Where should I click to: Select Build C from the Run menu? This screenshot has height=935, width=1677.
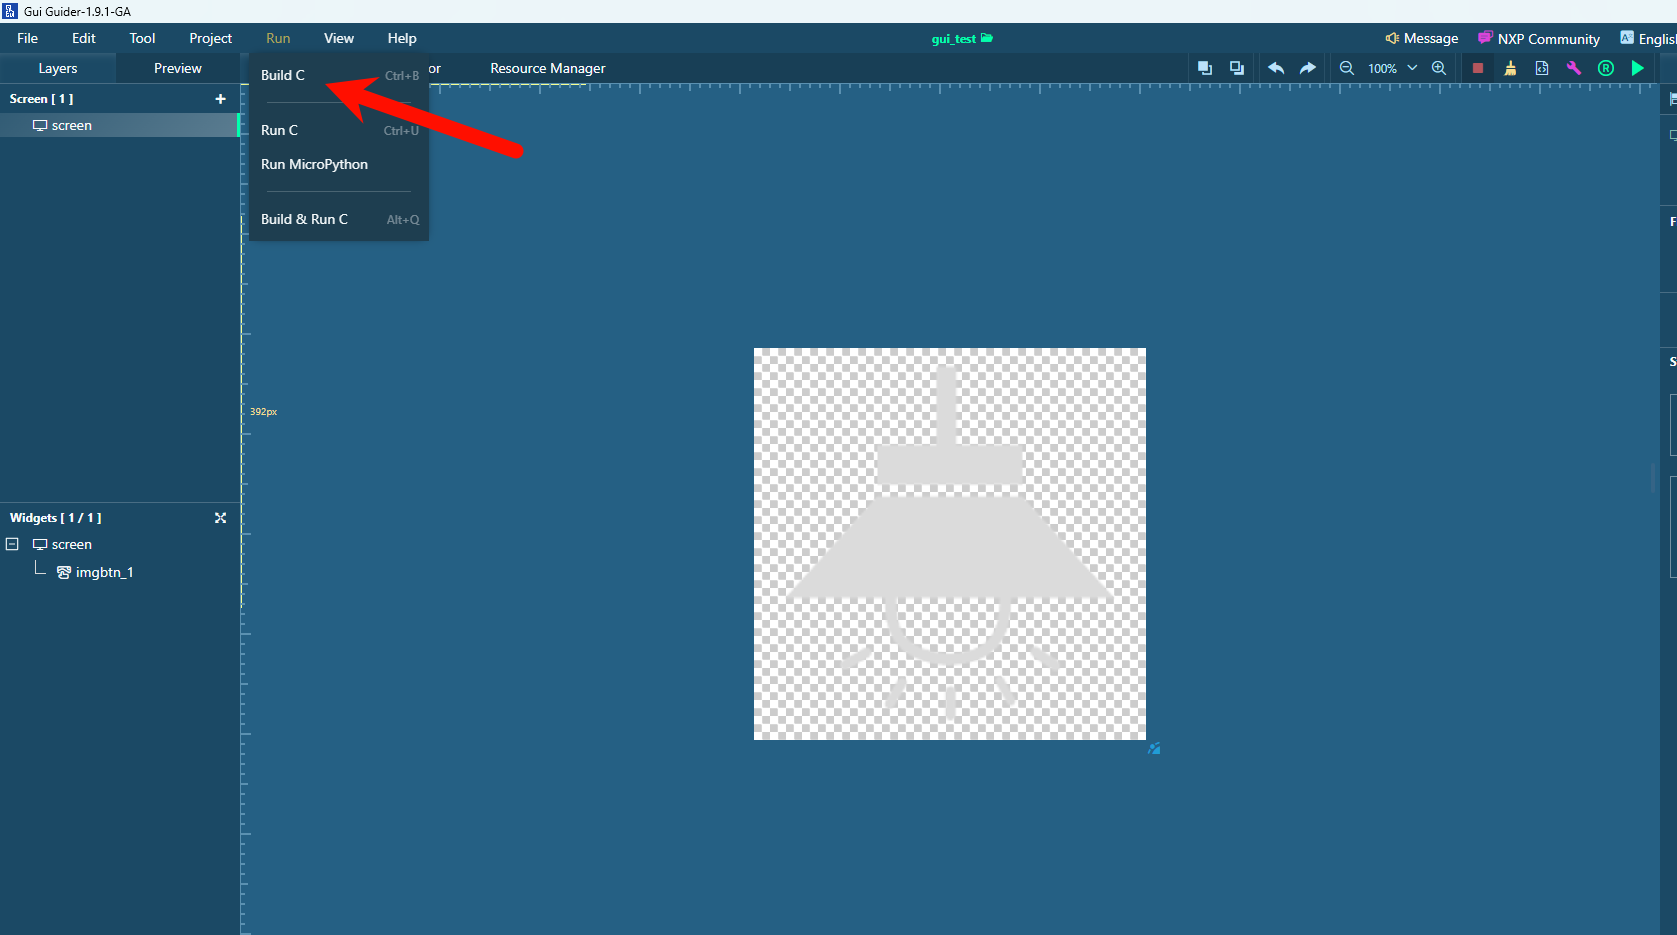(x=283, y=75)
